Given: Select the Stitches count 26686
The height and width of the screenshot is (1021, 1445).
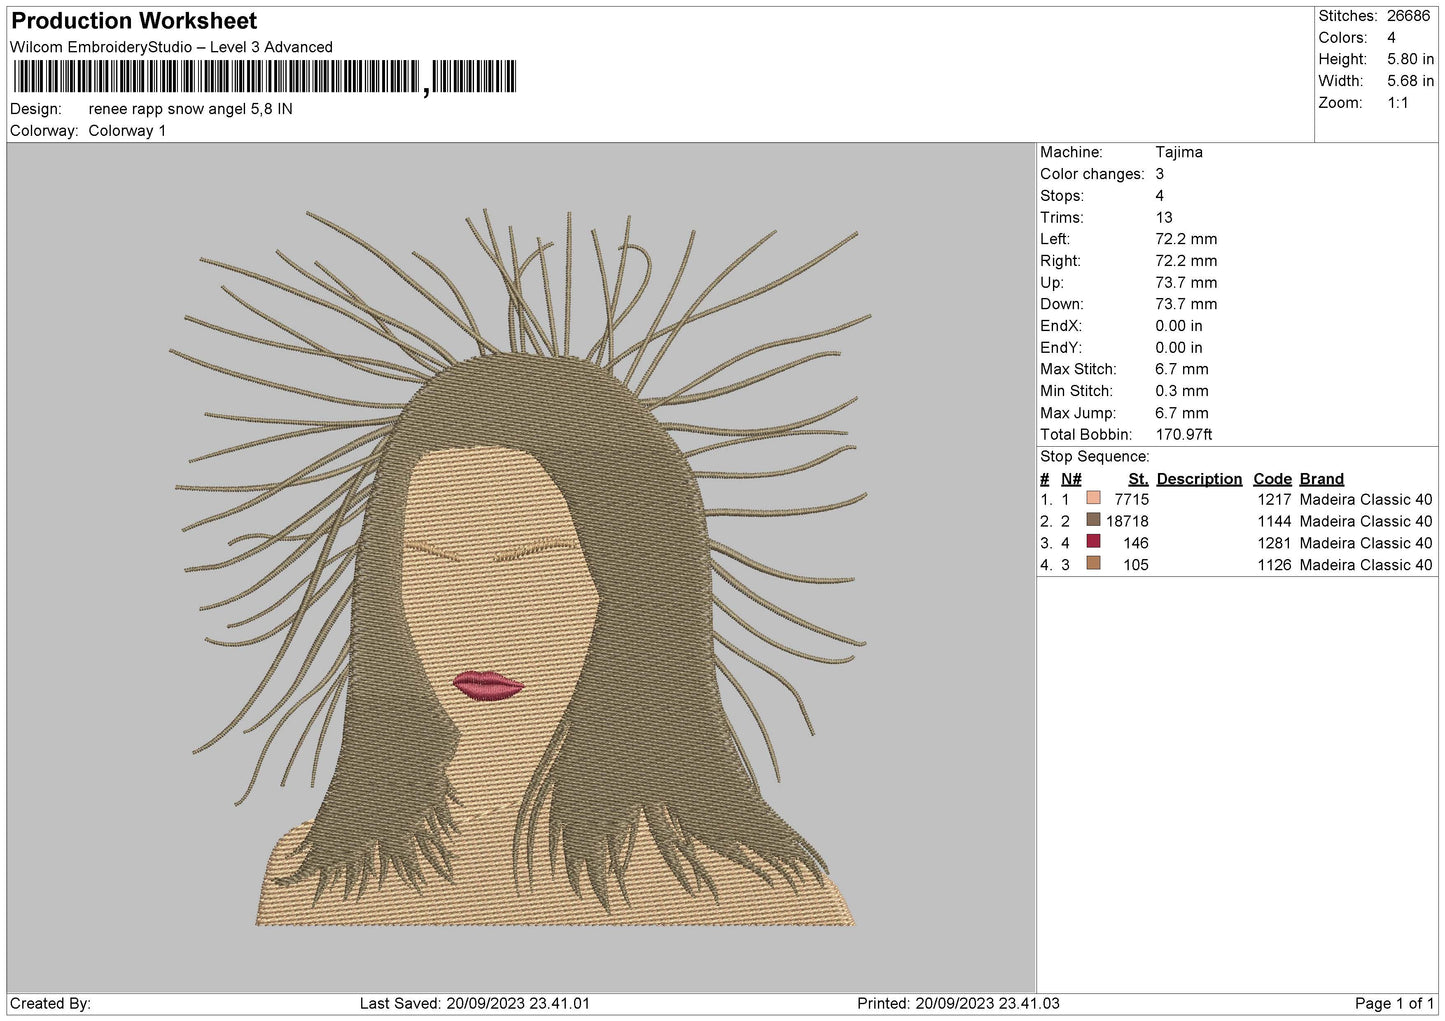Looking at the screenshot, I should (1408, 16).
